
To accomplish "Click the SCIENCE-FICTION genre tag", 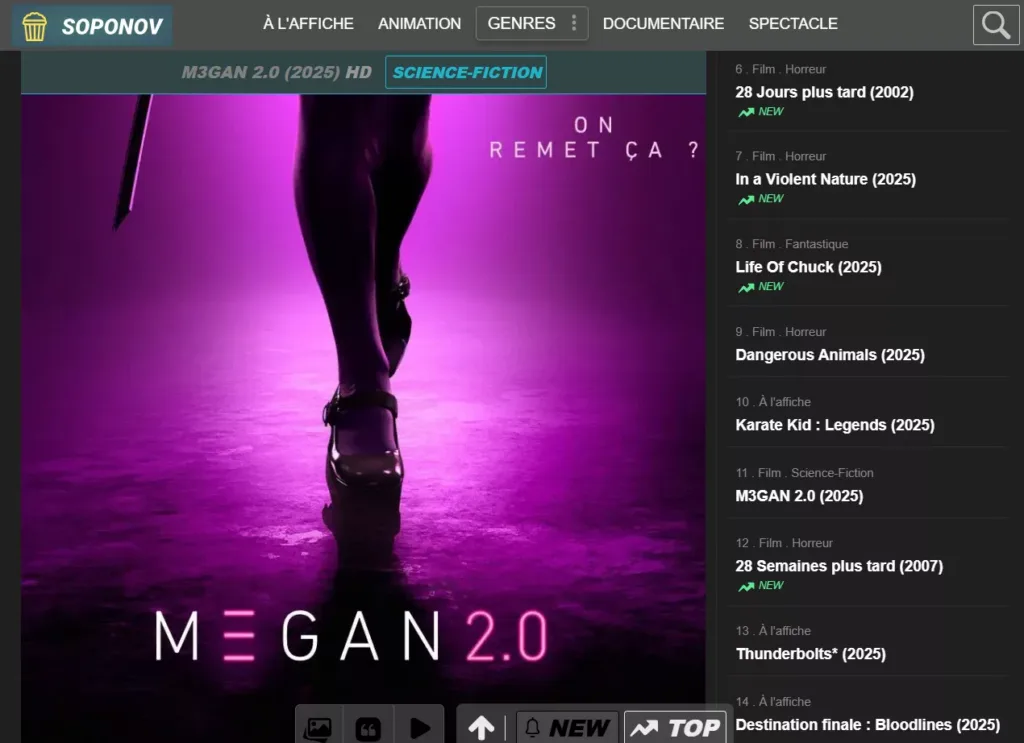I will (x=466, y=72).
